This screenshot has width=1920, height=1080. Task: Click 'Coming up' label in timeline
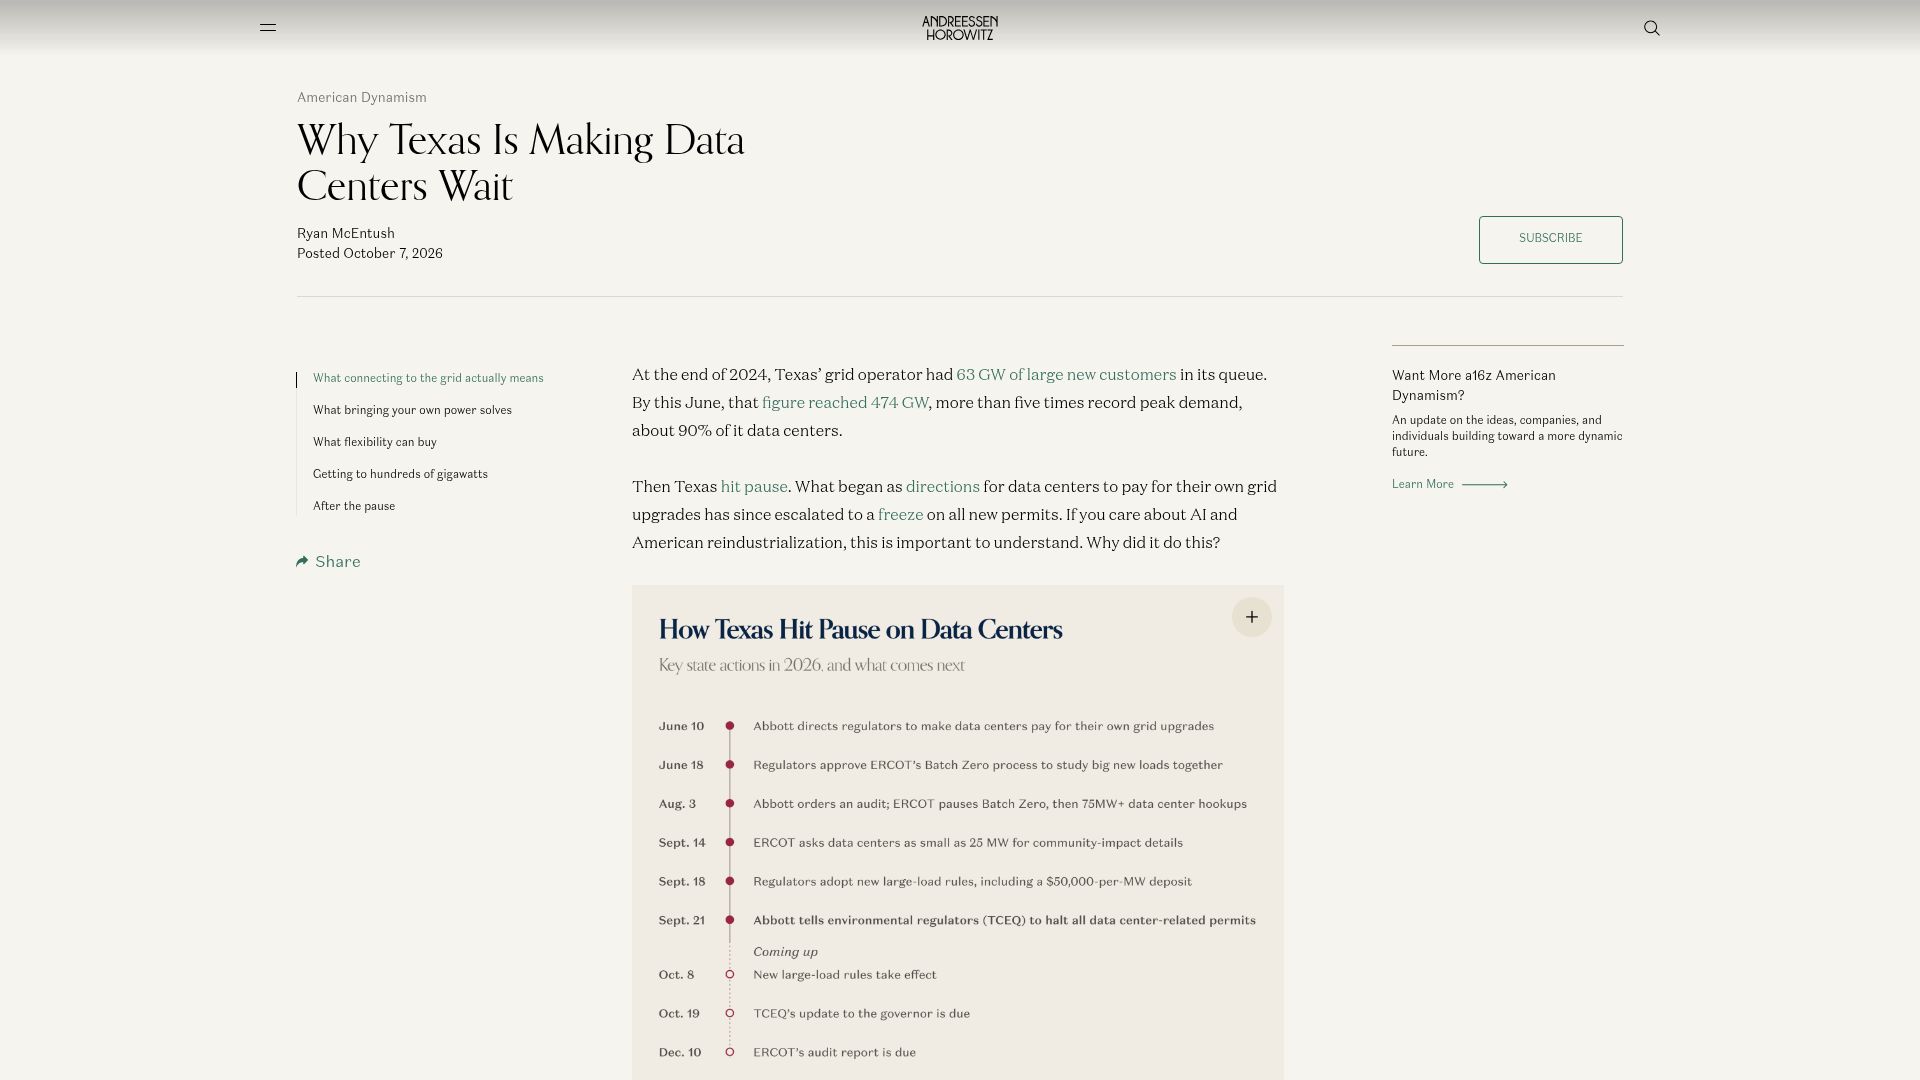point(785,952)
